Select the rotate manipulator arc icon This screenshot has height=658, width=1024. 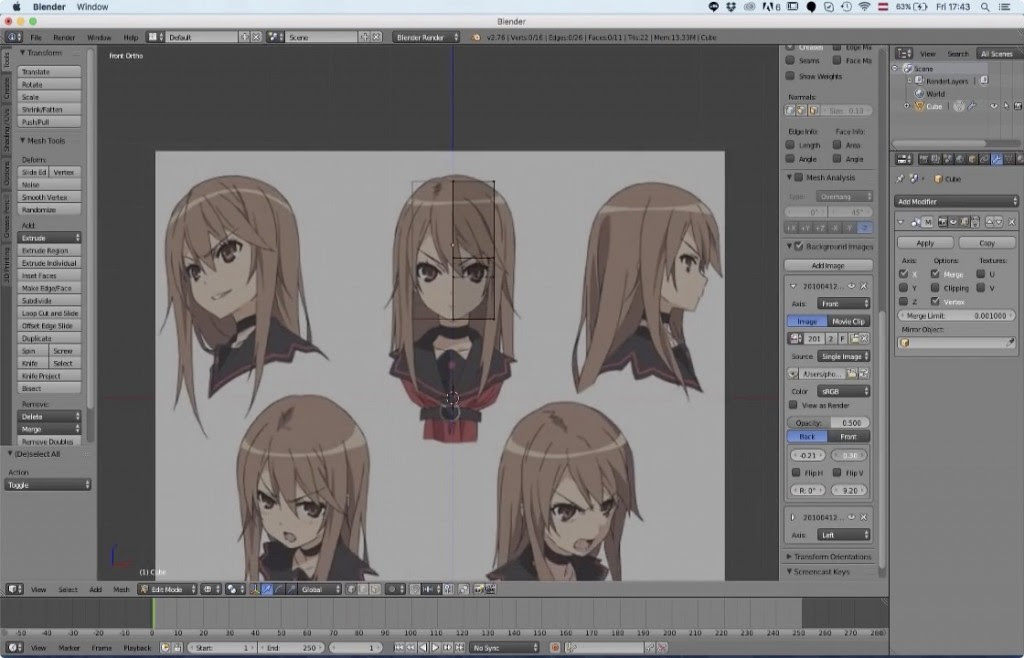pyautogui.click(x=279, y=589)
